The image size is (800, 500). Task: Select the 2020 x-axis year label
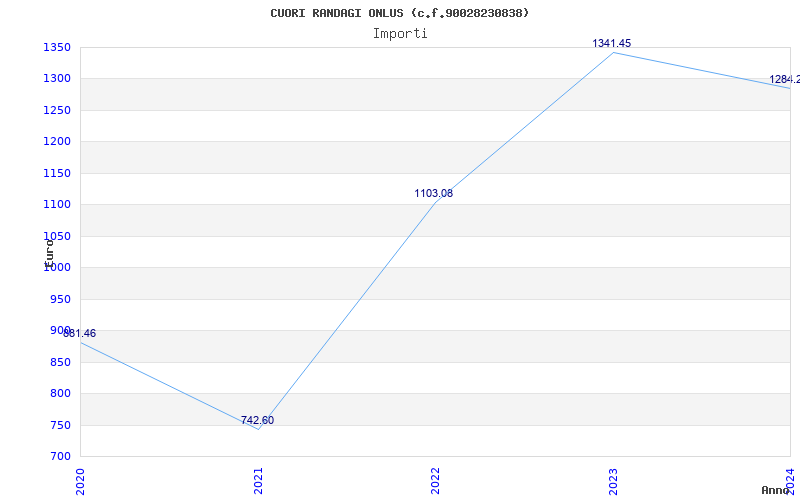pos(80,481)
